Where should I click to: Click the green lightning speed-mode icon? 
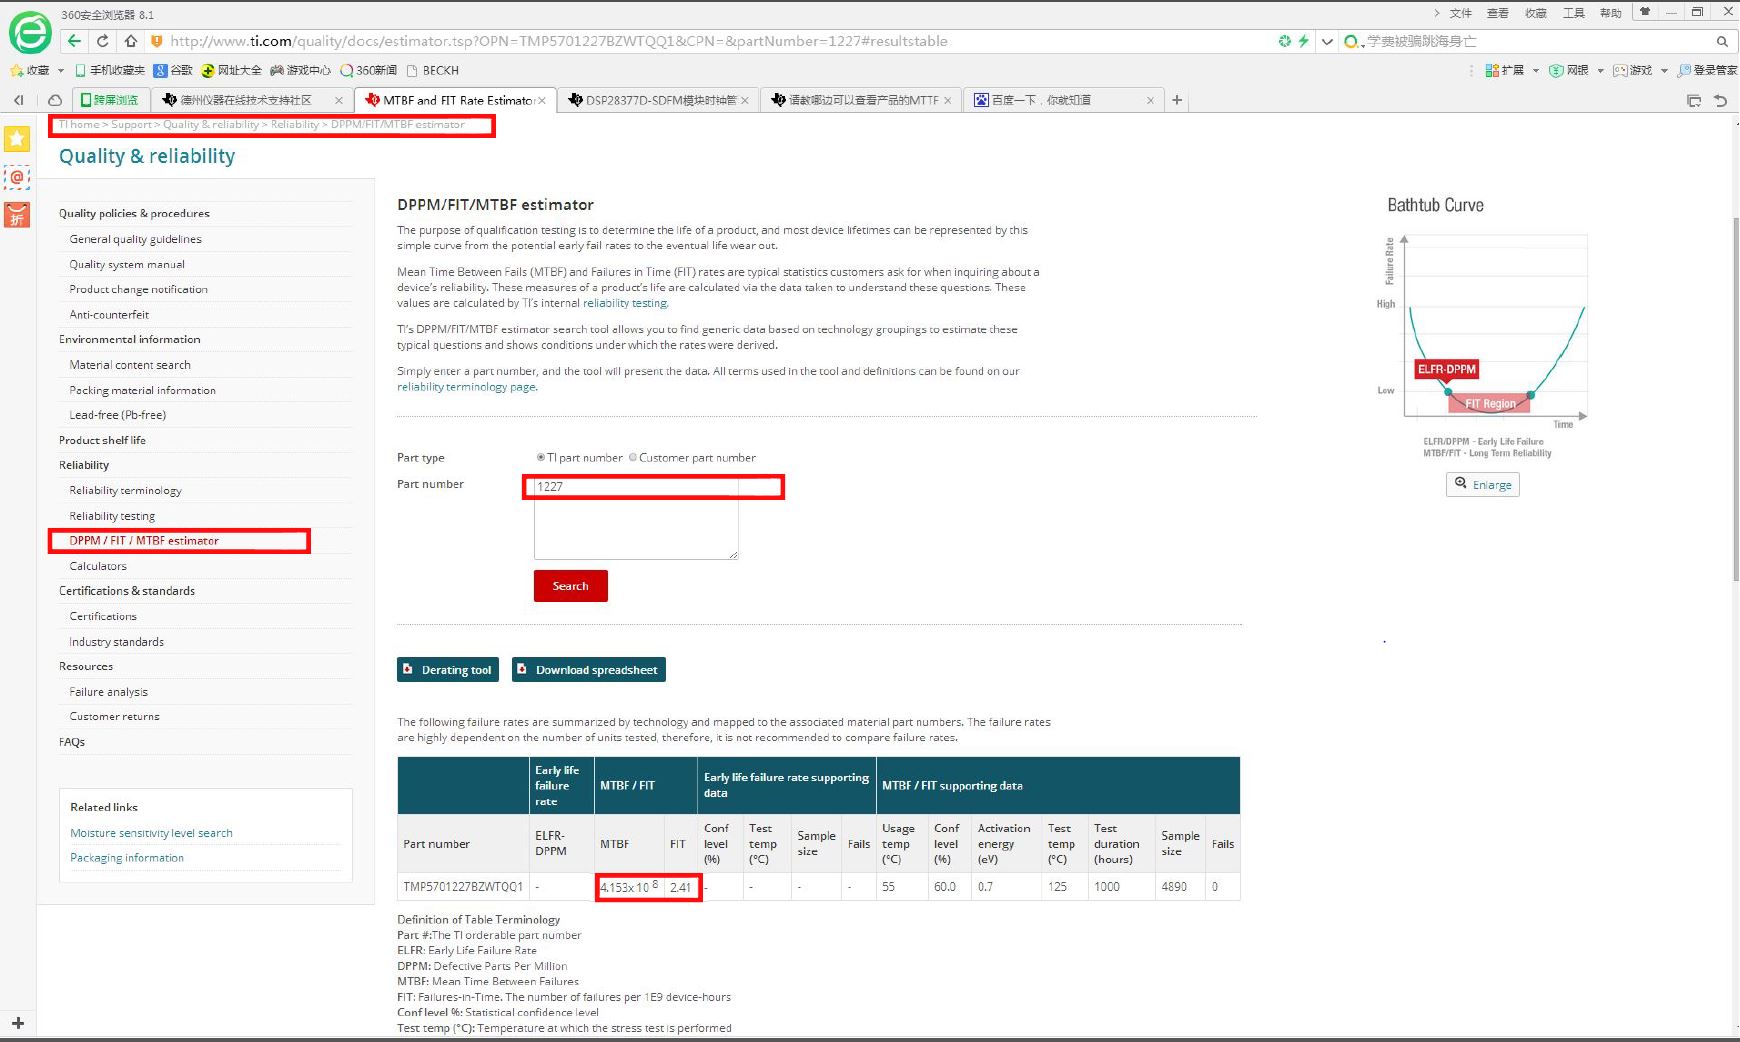coord(1303,41)
